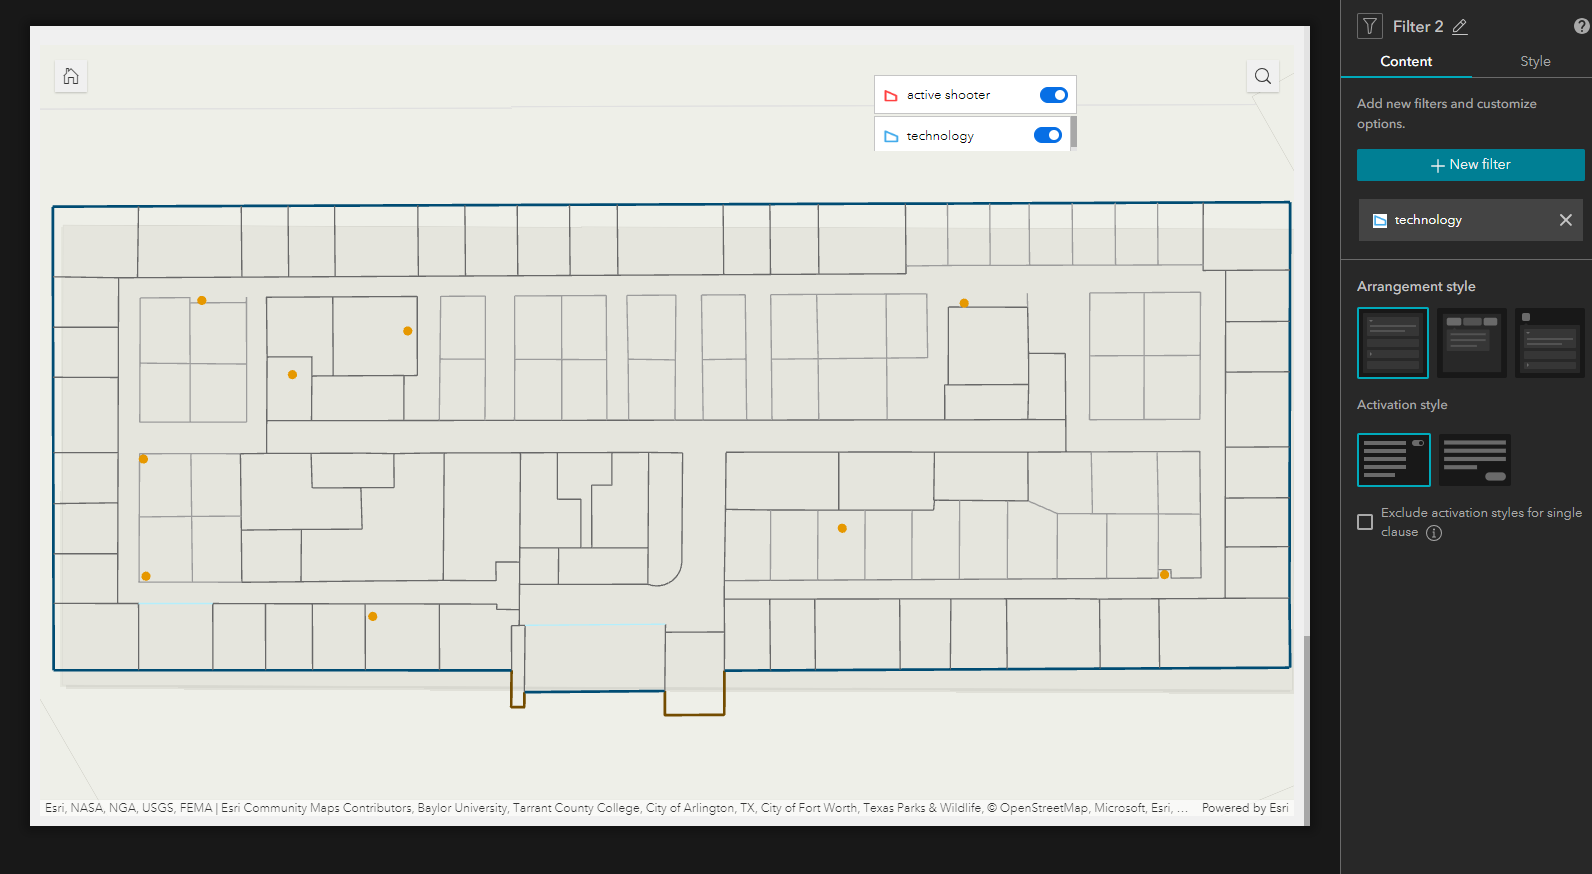Click the blue technology filter icon in map widget
The height and width of the screenshot is (874, 1592).
[891, 136]
